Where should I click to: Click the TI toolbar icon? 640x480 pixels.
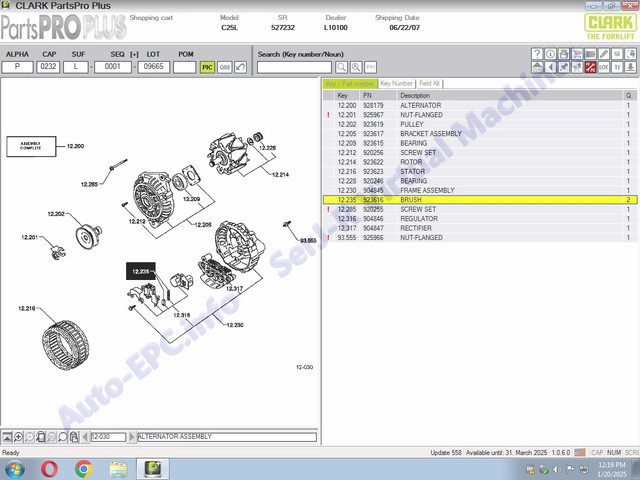click(617, 67)
